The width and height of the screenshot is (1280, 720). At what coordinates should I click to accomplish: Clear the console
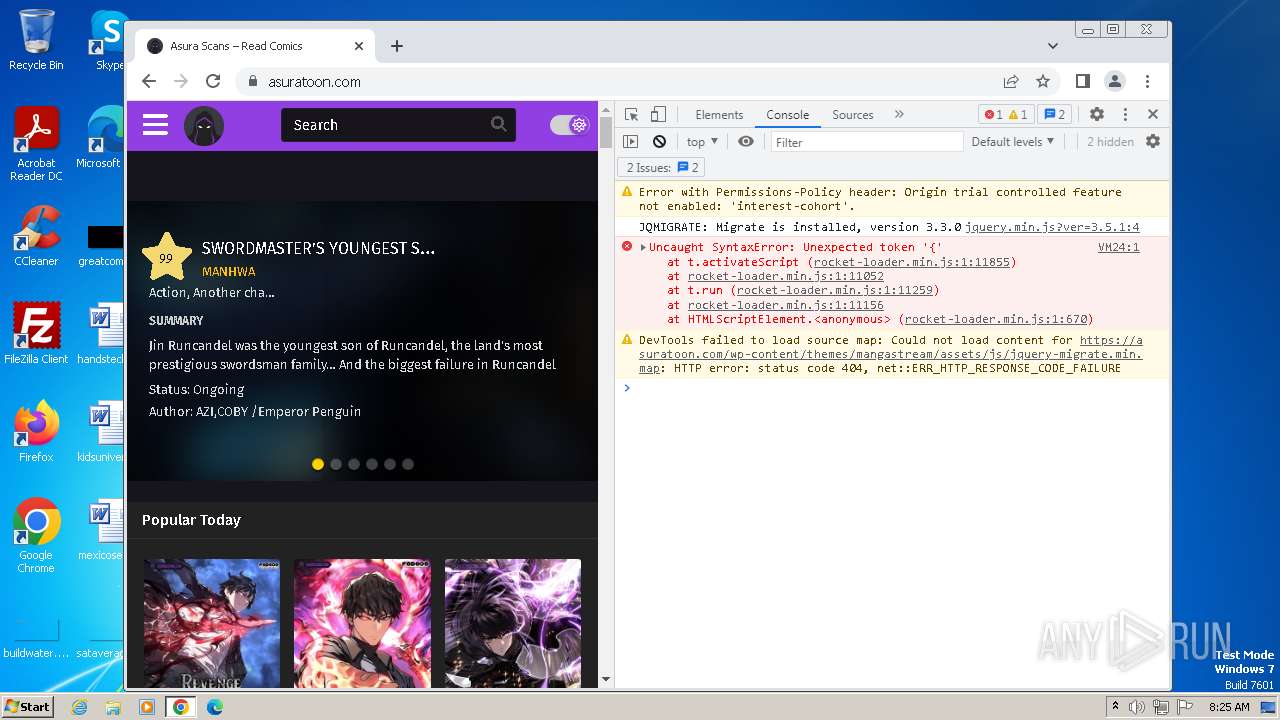point(659,142)
